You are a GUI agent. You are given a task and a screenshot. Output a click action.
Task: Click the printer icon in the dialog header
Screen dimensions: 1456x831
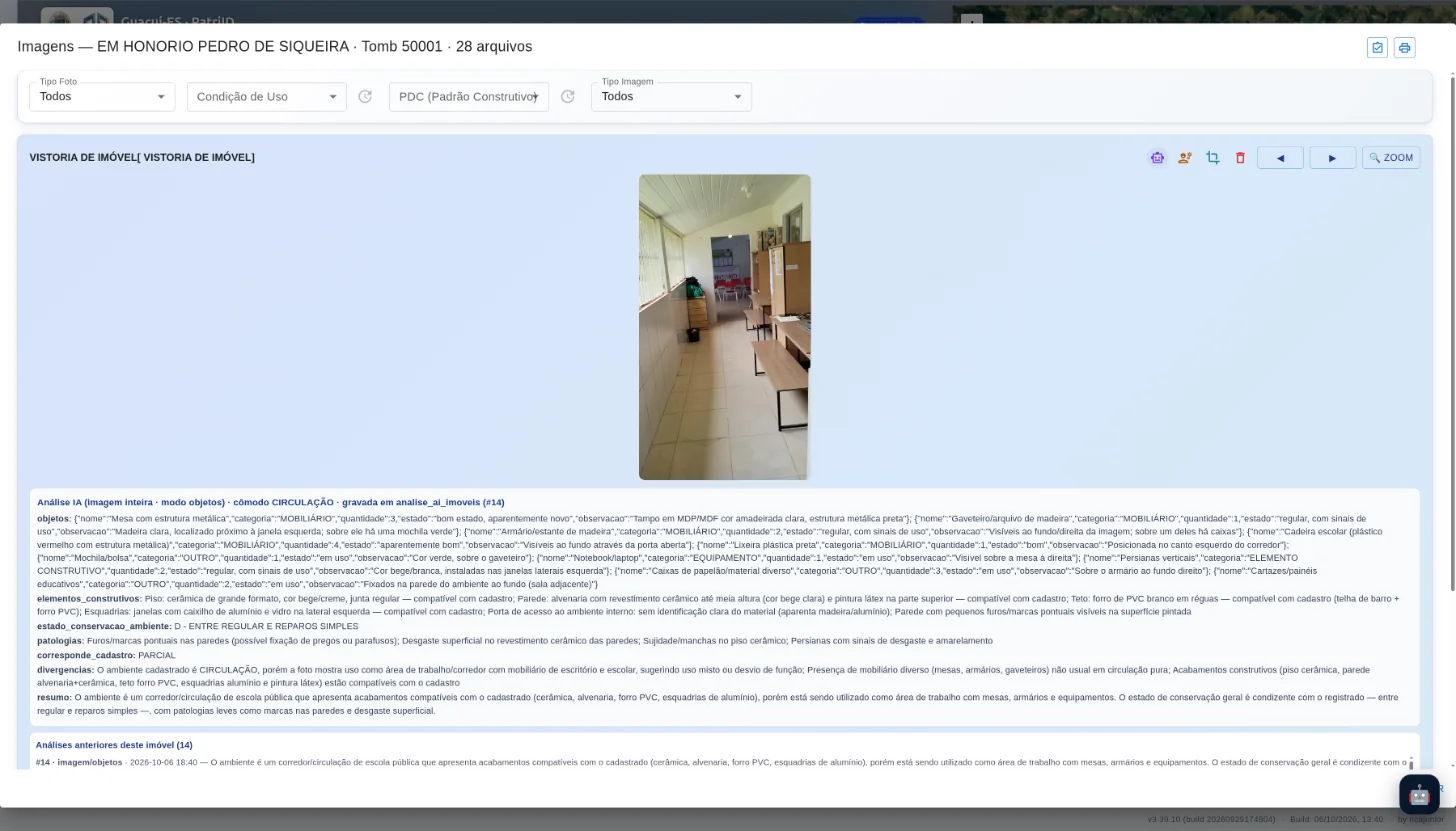[1405, 48]
